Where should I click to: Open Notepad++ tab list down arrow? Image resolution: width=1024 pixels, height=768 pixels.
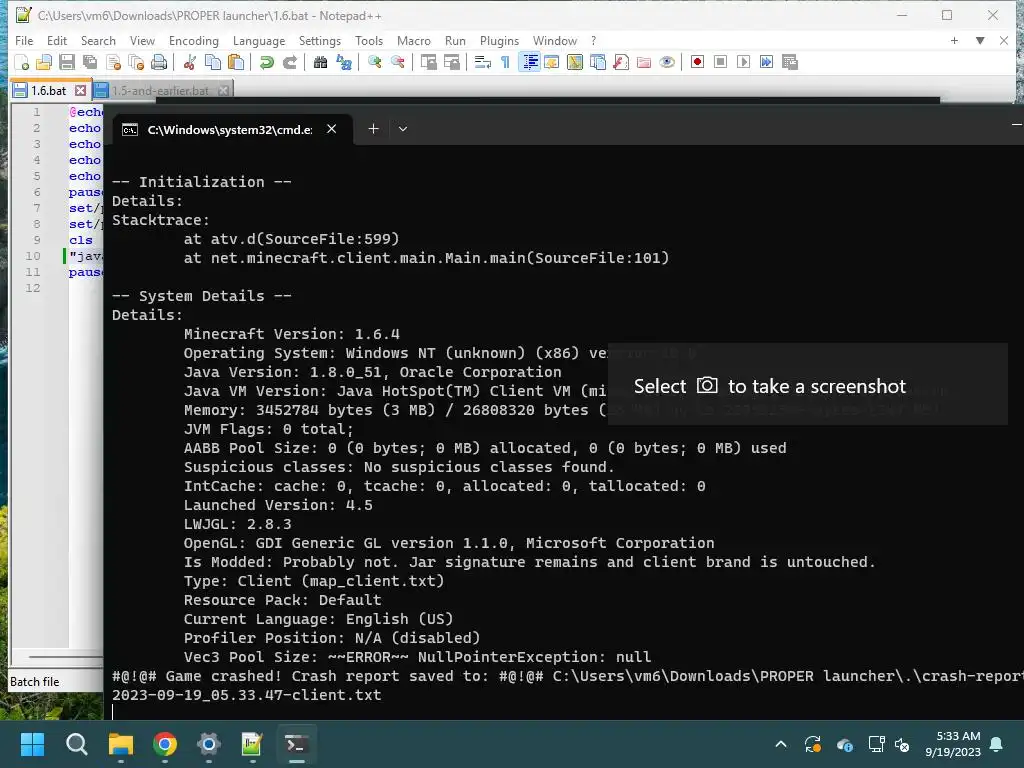[980, 40]
